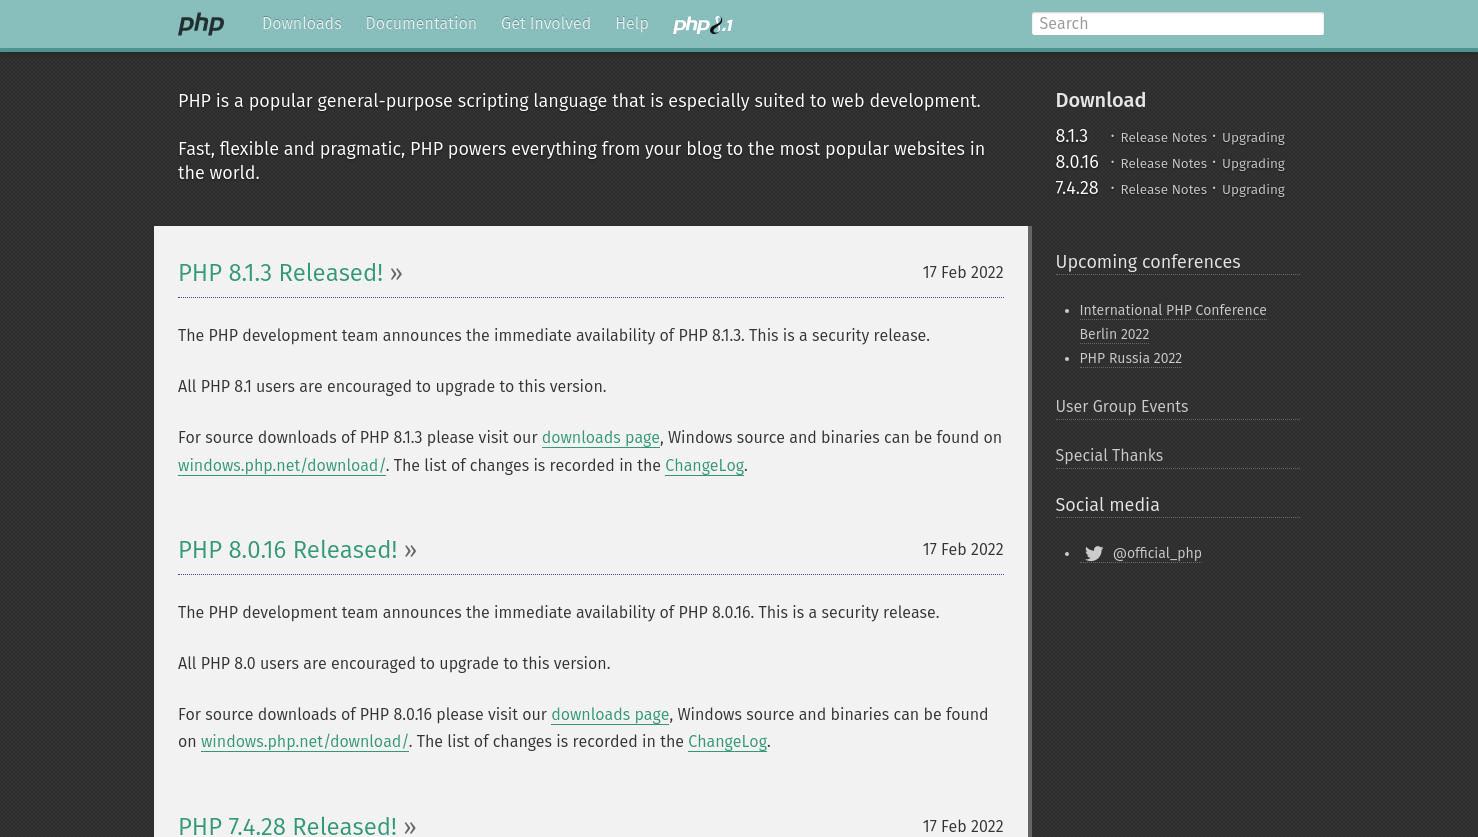Viewport: 1478px width, 837px height.
Task: Click 17 Feb 2022 date of 8.0.16 post
Action: pos(962,550)
